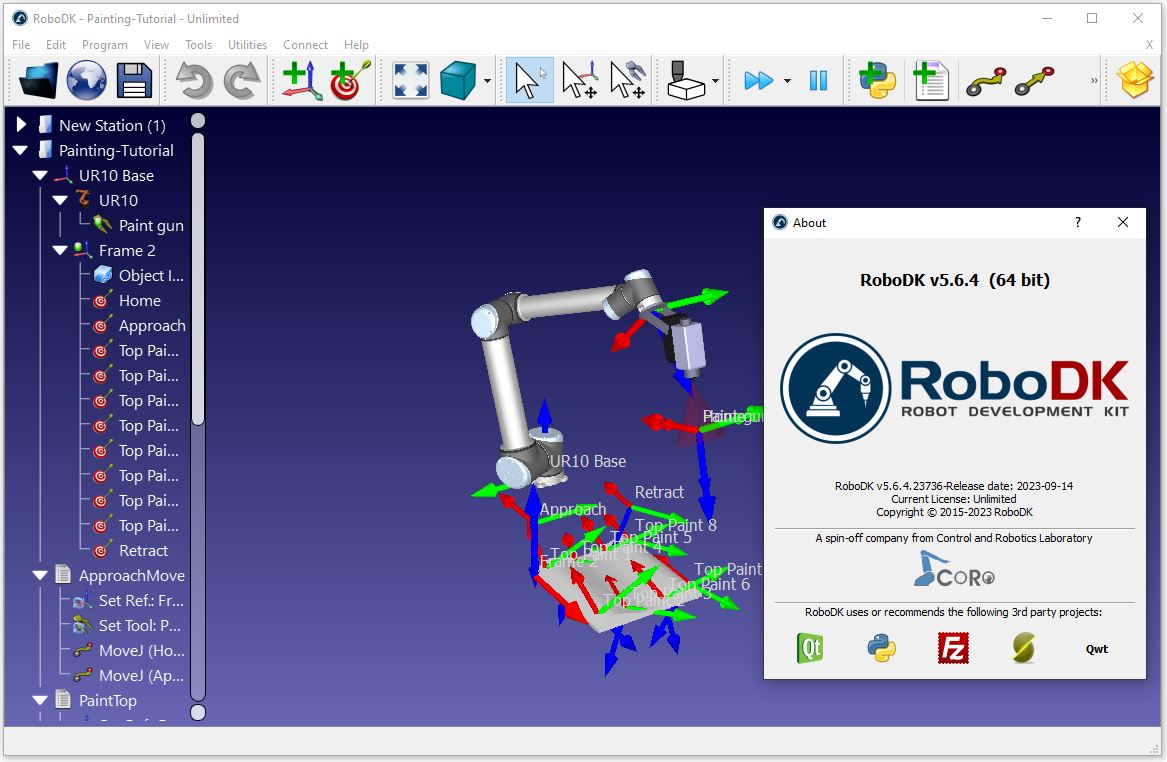Collapse the UR10 Base tree node
The image size is (1167, 762).
pos(40,176)
